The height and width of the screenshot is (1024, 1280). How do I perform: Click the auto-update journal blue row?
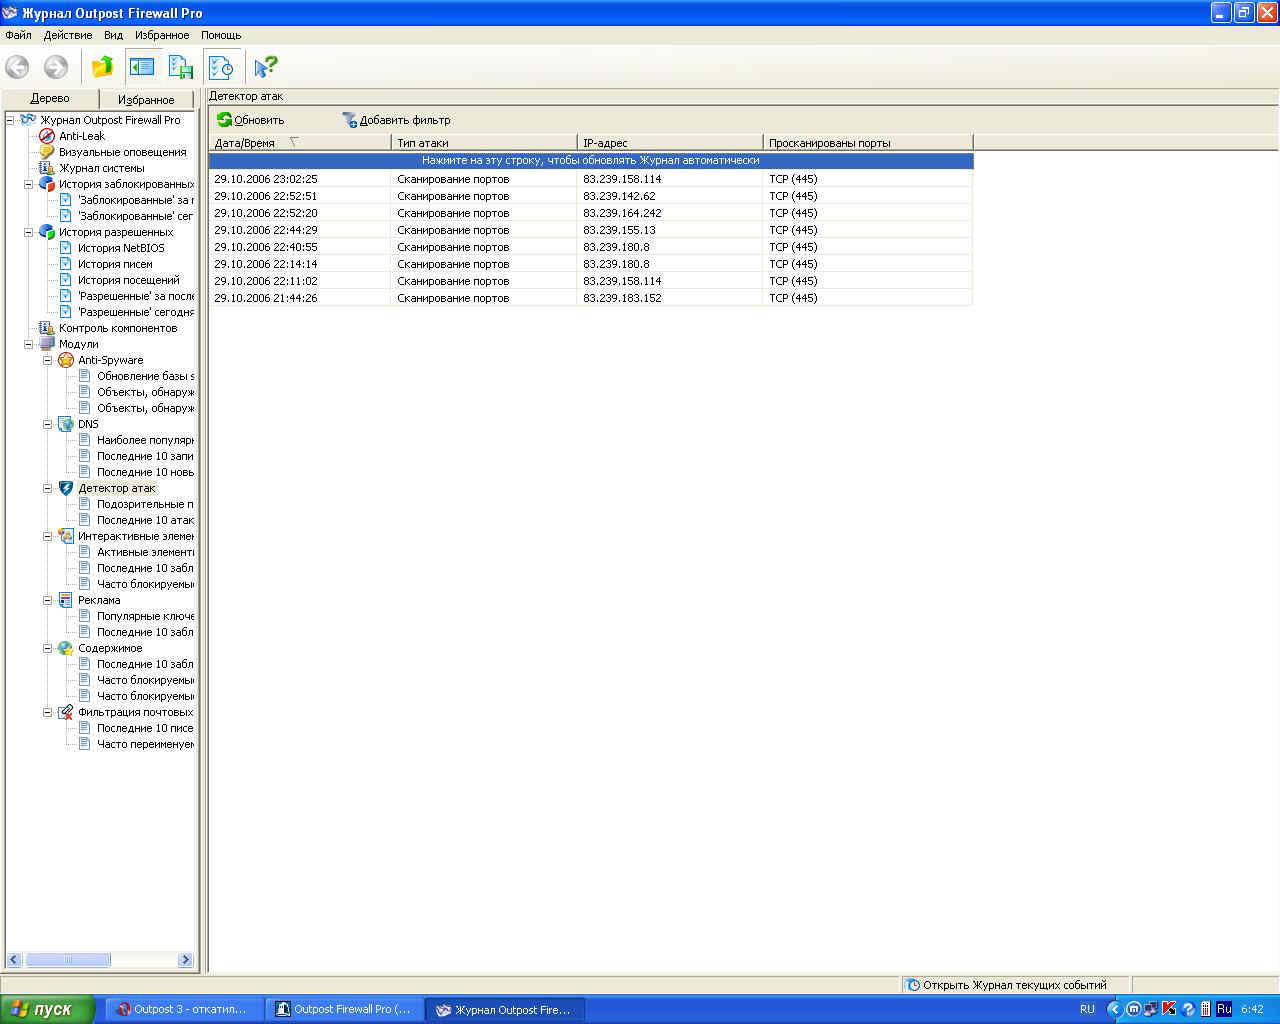click(x=590, y=160)
